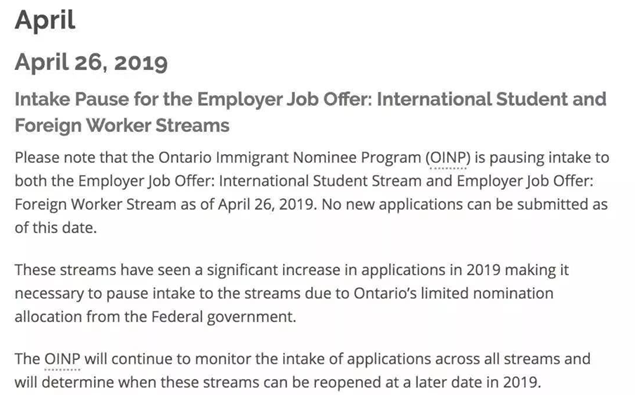Click the "Foreign Worker Streams" heading line
Viewport: 635px width, 405px height.
(x=122, y=125)
